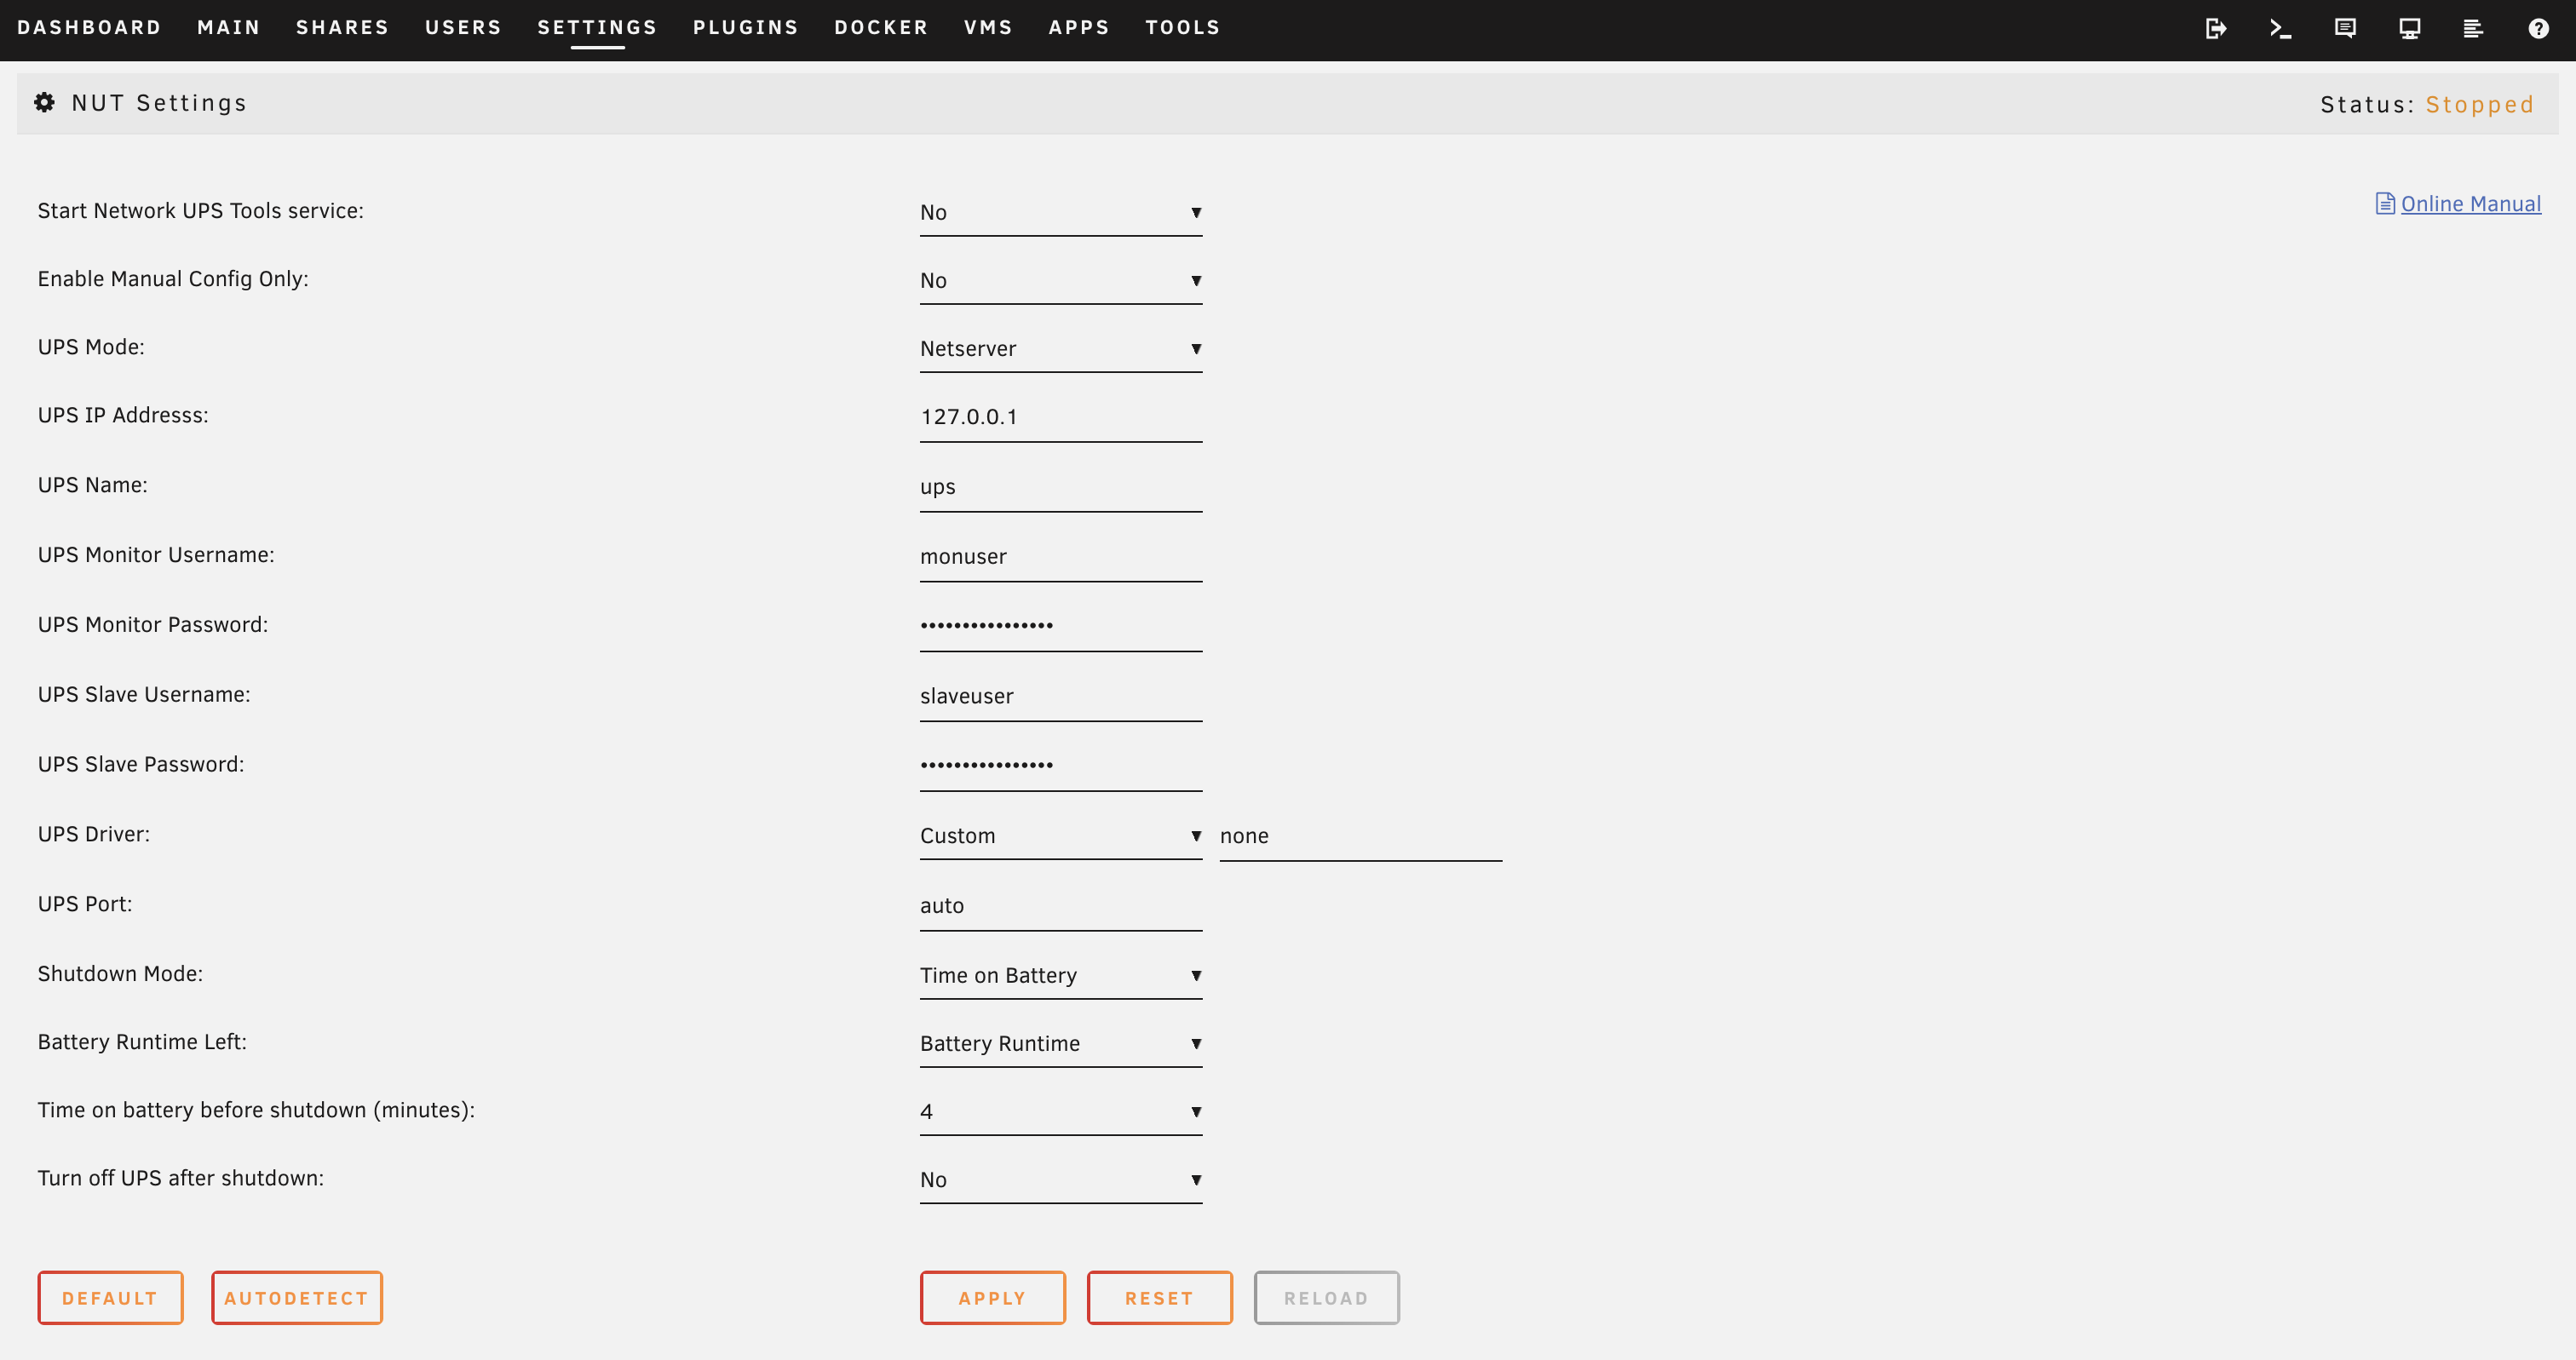Click the 'Stopped' status text
This screenshot has width=2576, height=1360.
(2480, 105)
